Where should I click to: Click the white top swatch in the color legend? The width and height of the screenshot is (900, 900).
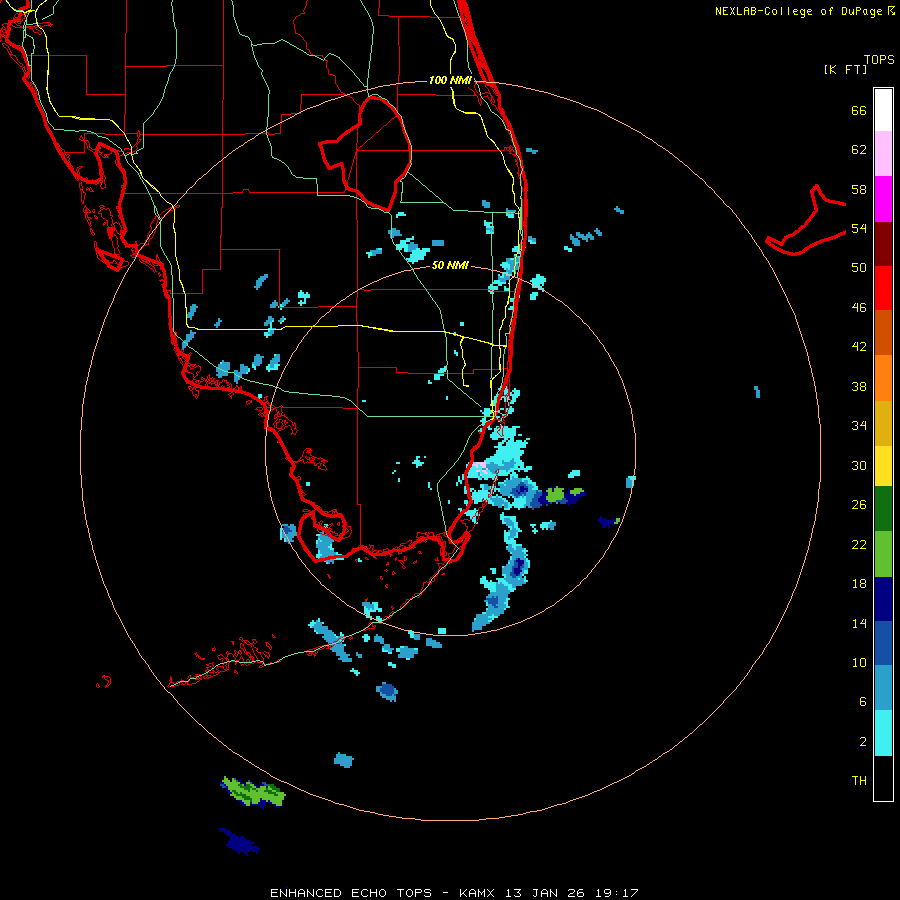click(883, 110)
